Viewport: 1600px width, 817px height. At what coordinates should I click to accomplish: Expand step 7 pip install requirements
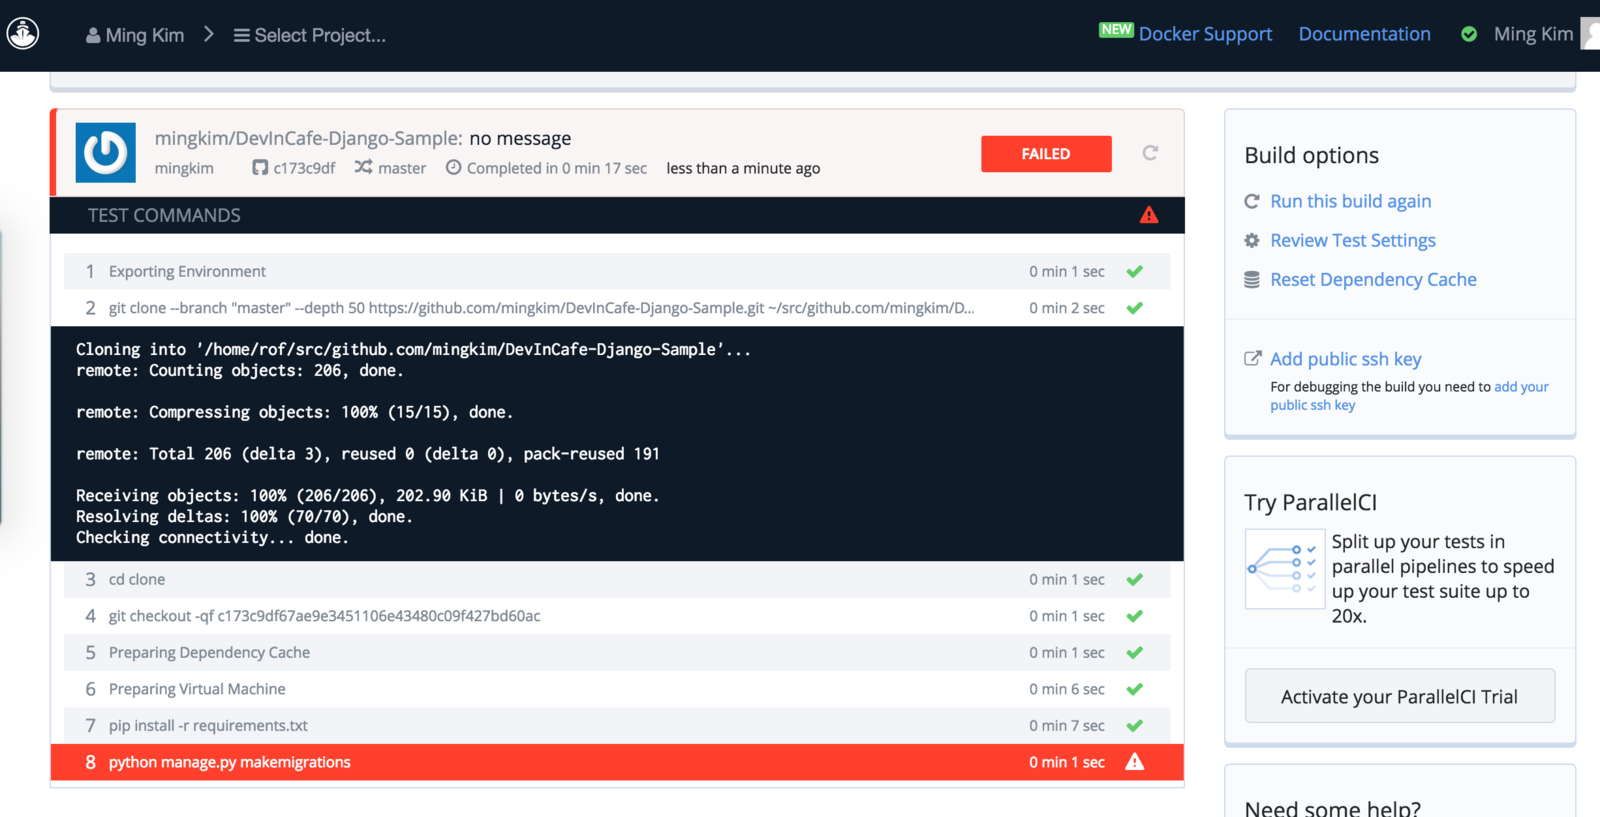[x=617, y=725]
